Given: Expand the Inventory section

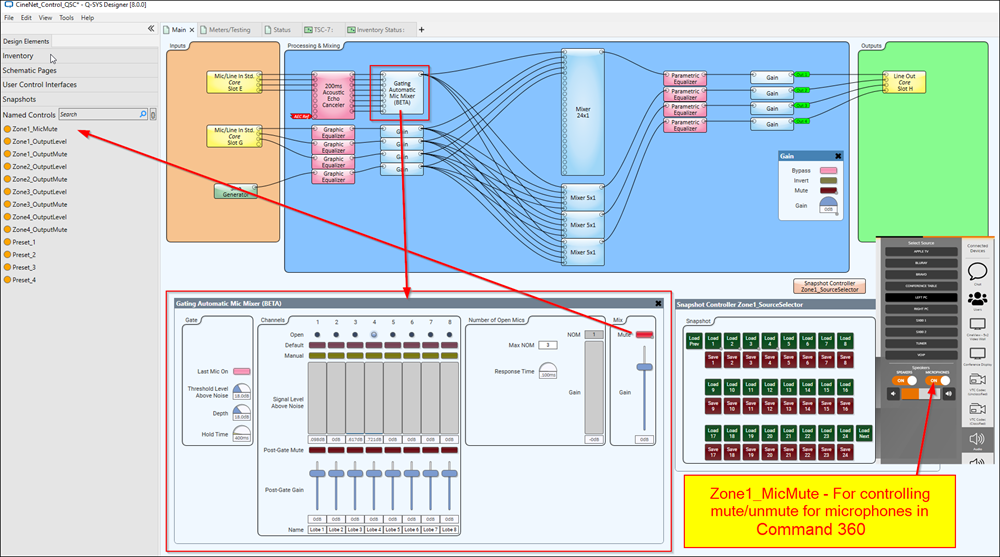Looking at the screenshot, I should (x=18, y=56).
